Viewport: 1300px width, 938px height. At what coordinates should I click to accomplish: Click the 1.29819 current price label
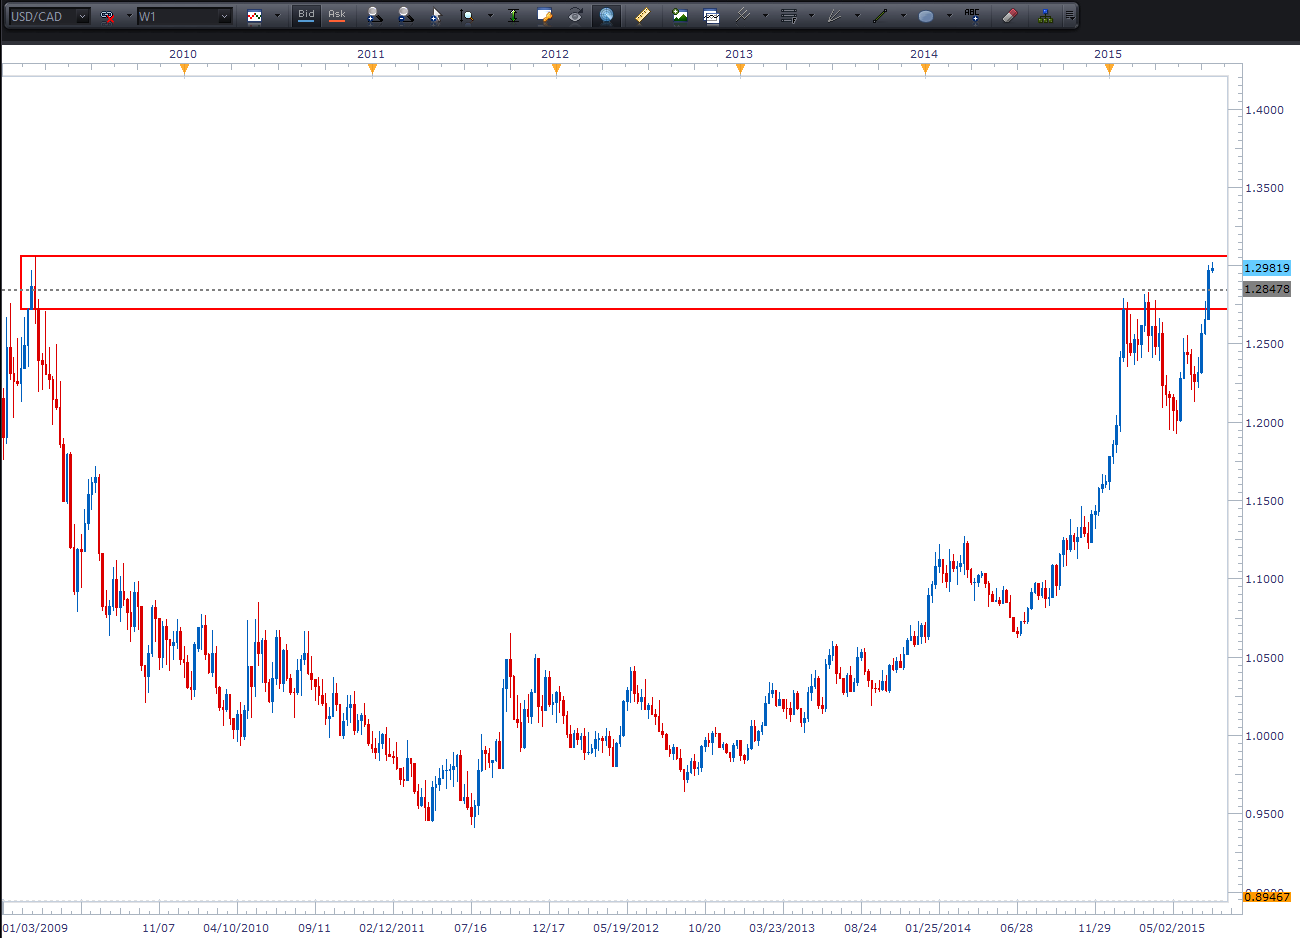(x=1266, y=268)
